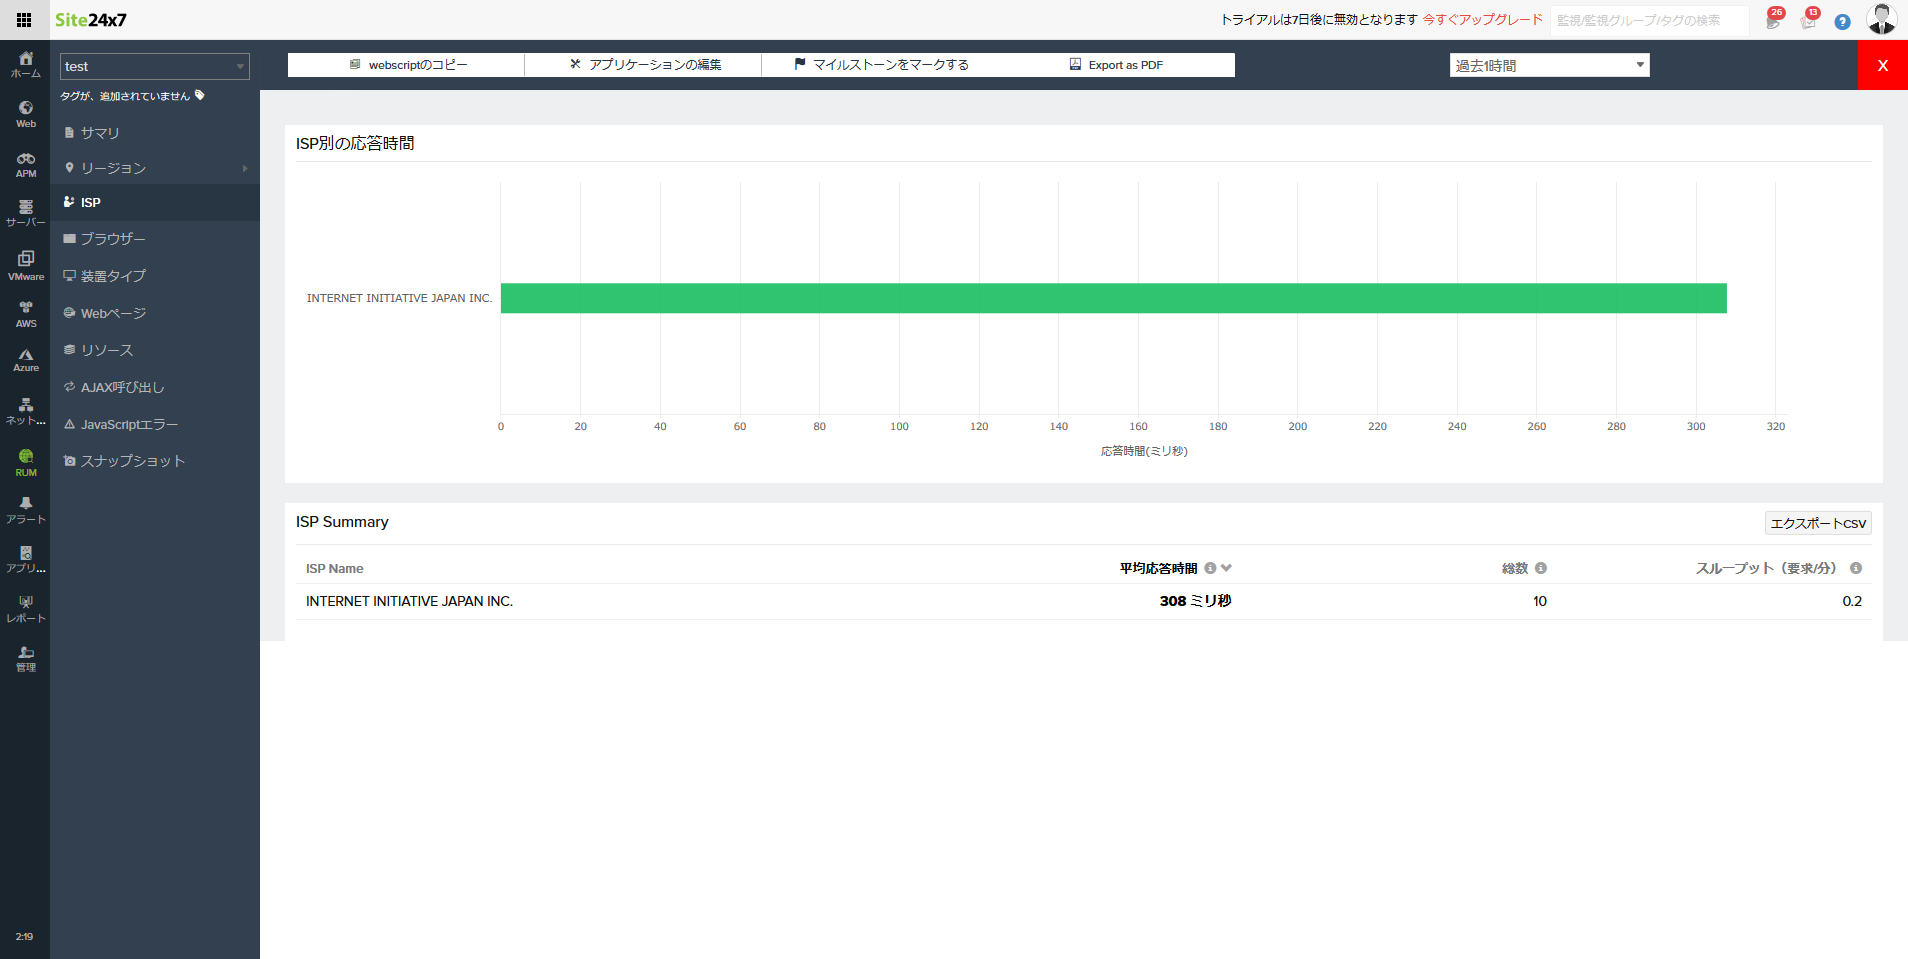Image resolution: width=1908 pixels, height=959 pixels.
Task: Click webscriptのコピー button
Action: click(x=406, y=65)
